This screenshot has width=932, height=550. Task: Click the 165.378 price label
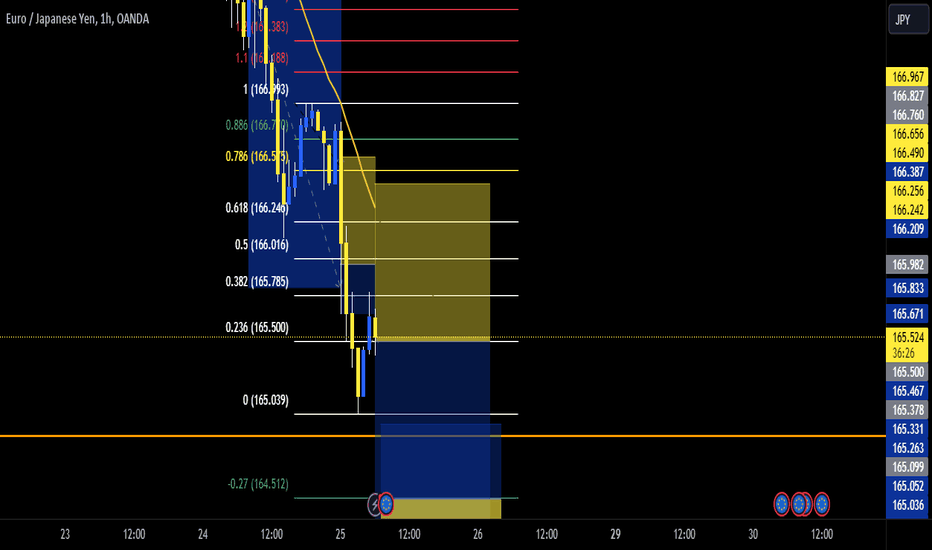pos(908,410)
